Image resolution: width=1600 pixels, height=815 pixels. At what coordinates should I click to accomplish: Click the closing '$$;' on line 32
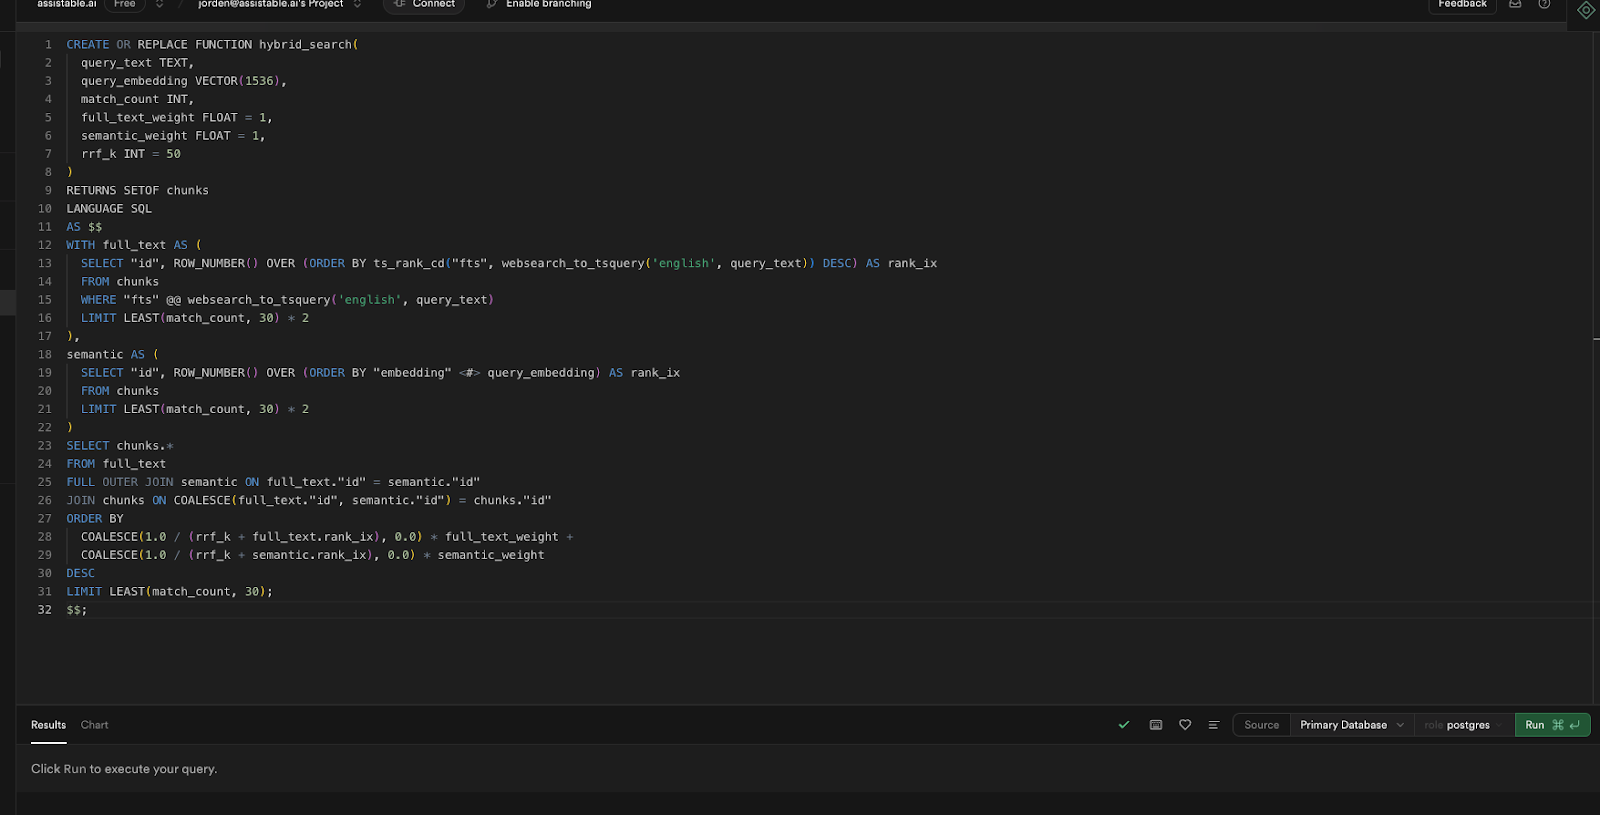point(77,610)
